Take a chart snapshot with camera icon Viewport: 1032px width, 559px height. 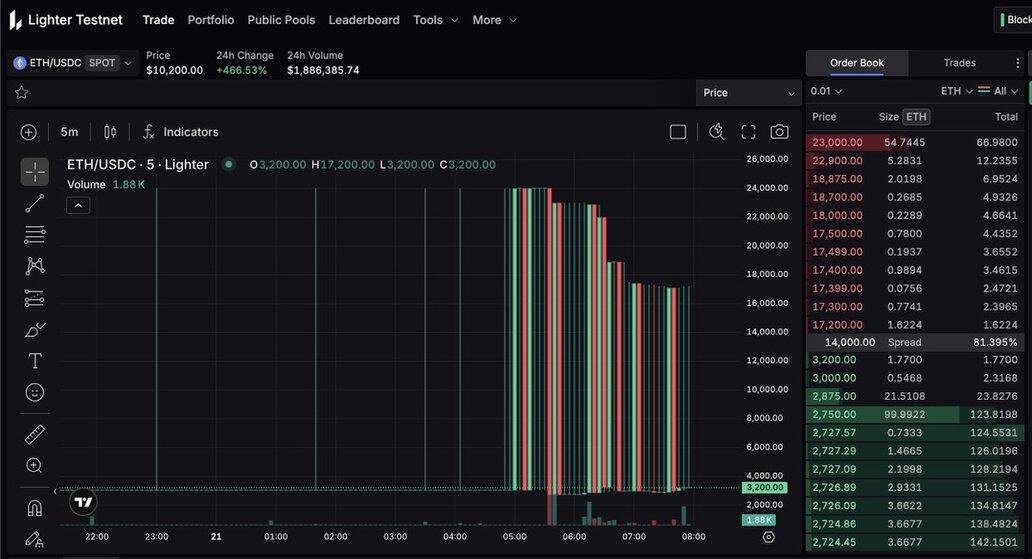(779, 132)
